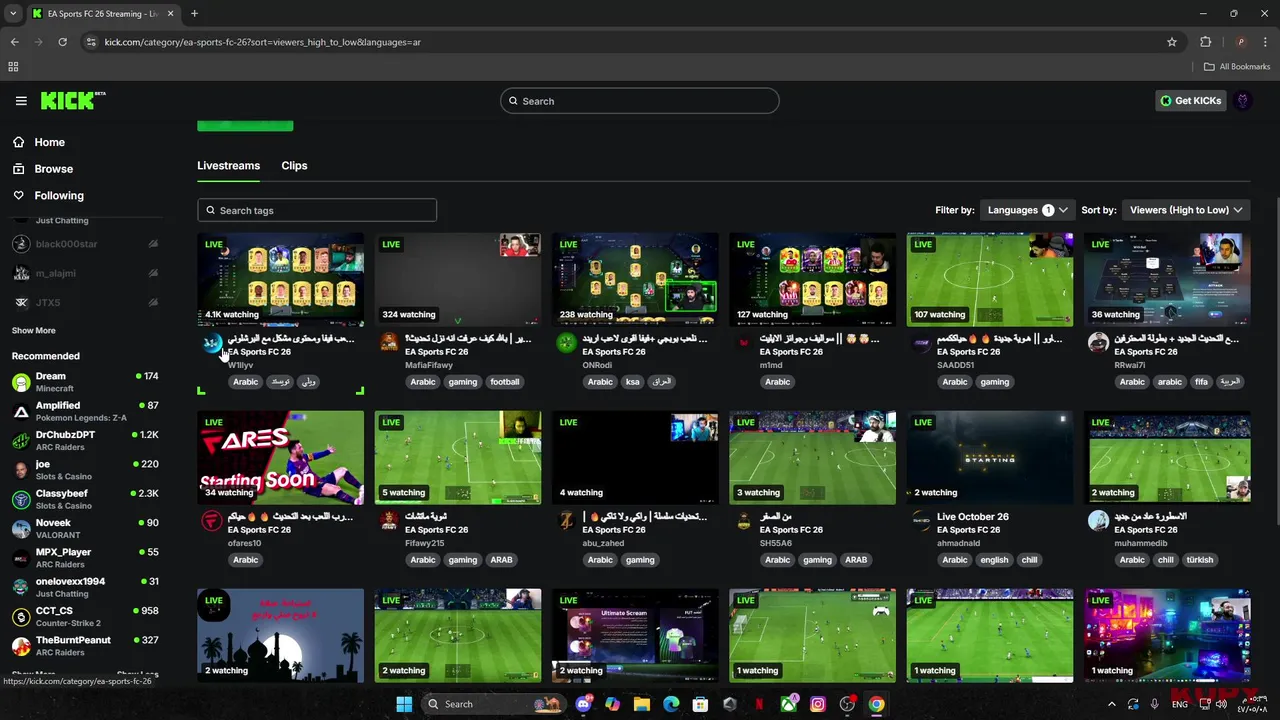The height and width of the screenshot is (720, 1280).
Task: Open offline followed channel JTX5
Action: point(85,302)
